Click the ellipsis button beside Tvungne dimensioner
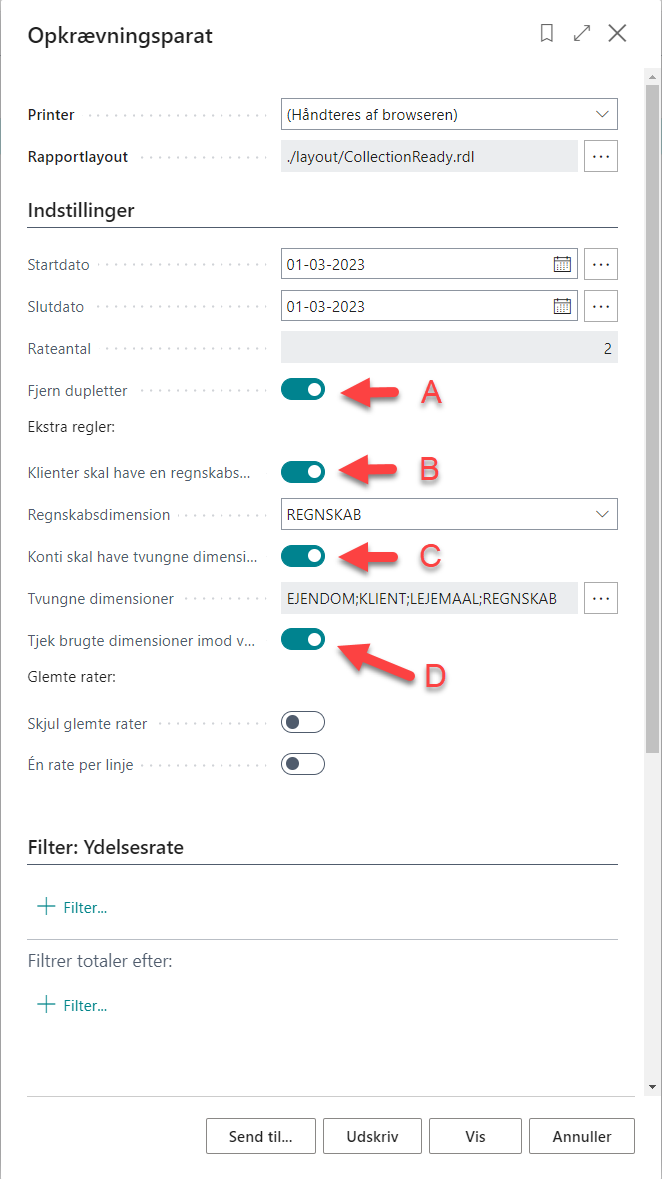662x1179 pixels. point(600,598)
